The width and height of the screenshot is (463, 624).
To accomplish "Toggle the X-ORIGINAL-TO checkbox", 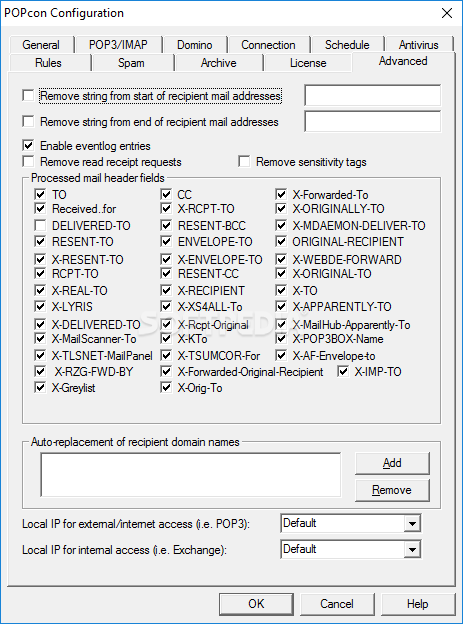I will [281, 273].
